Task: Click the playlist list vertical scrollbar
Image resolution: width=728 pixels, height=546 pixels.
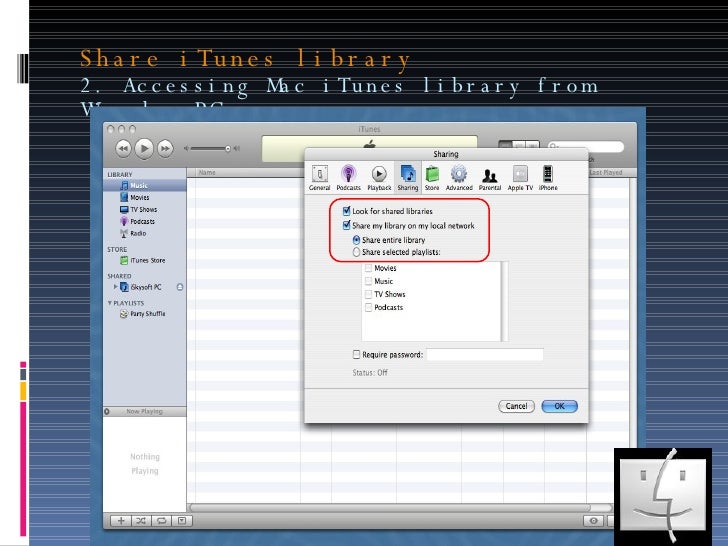Action: tap(504, 301)
